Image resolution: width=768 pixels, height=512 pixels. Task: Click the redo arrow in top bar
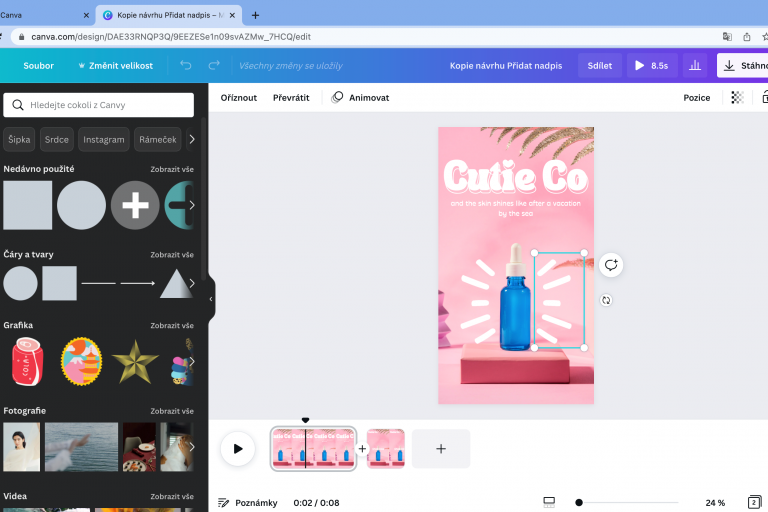pos(214,65)
